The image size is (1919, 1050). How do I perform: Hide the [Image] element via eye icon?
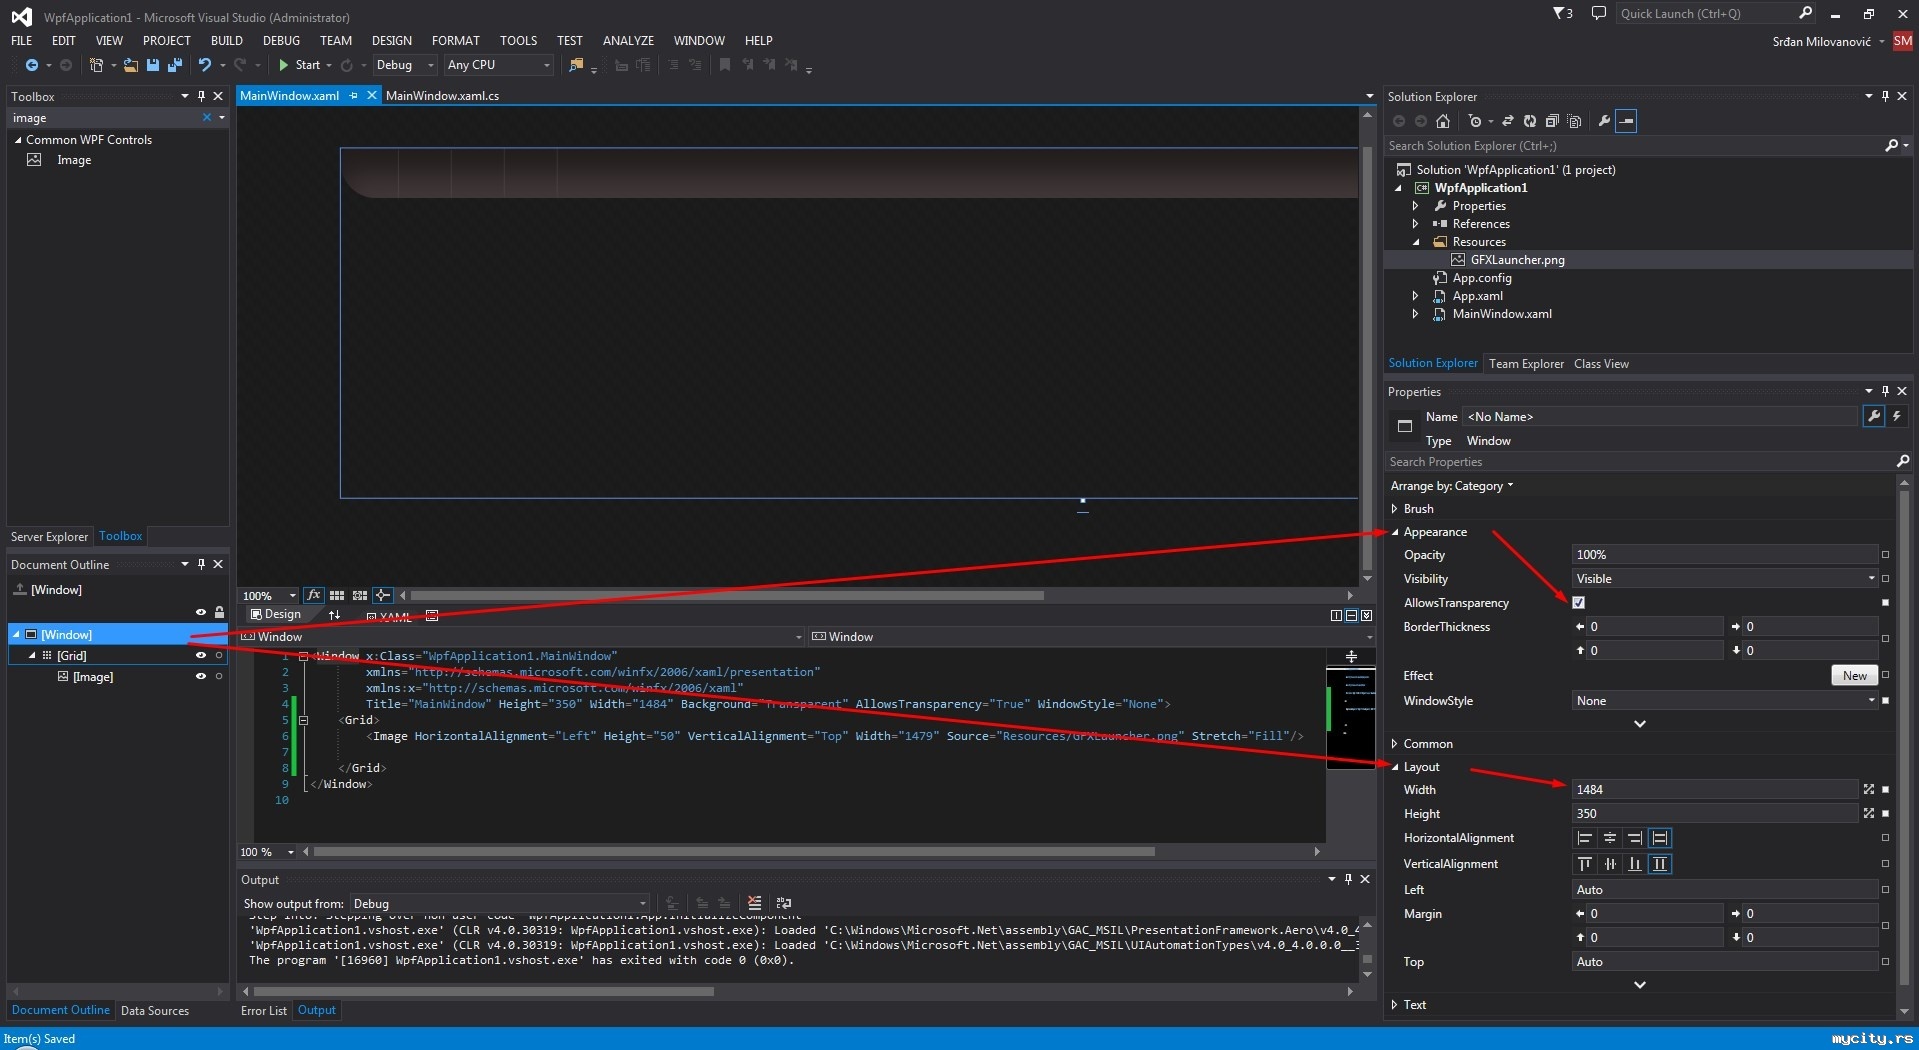point(200,677)
